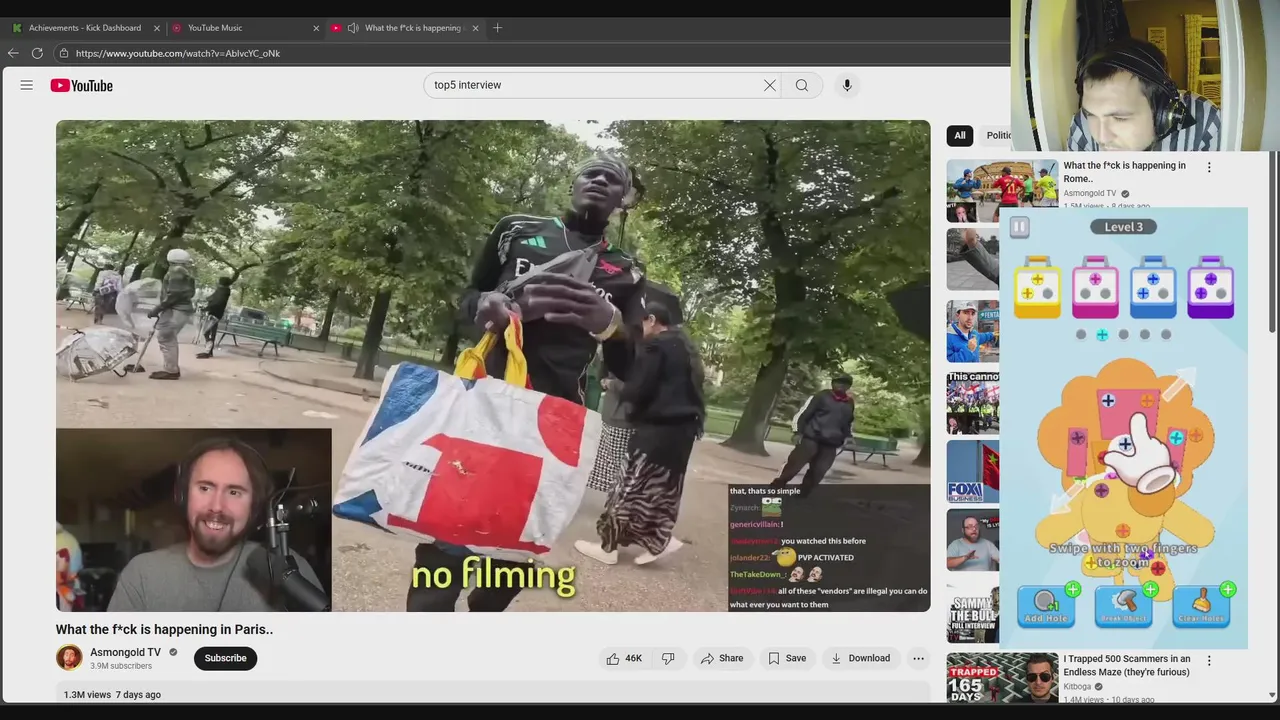Click the magnifier search button
This screenshot has width=1280, height=720.
point(802,85)
